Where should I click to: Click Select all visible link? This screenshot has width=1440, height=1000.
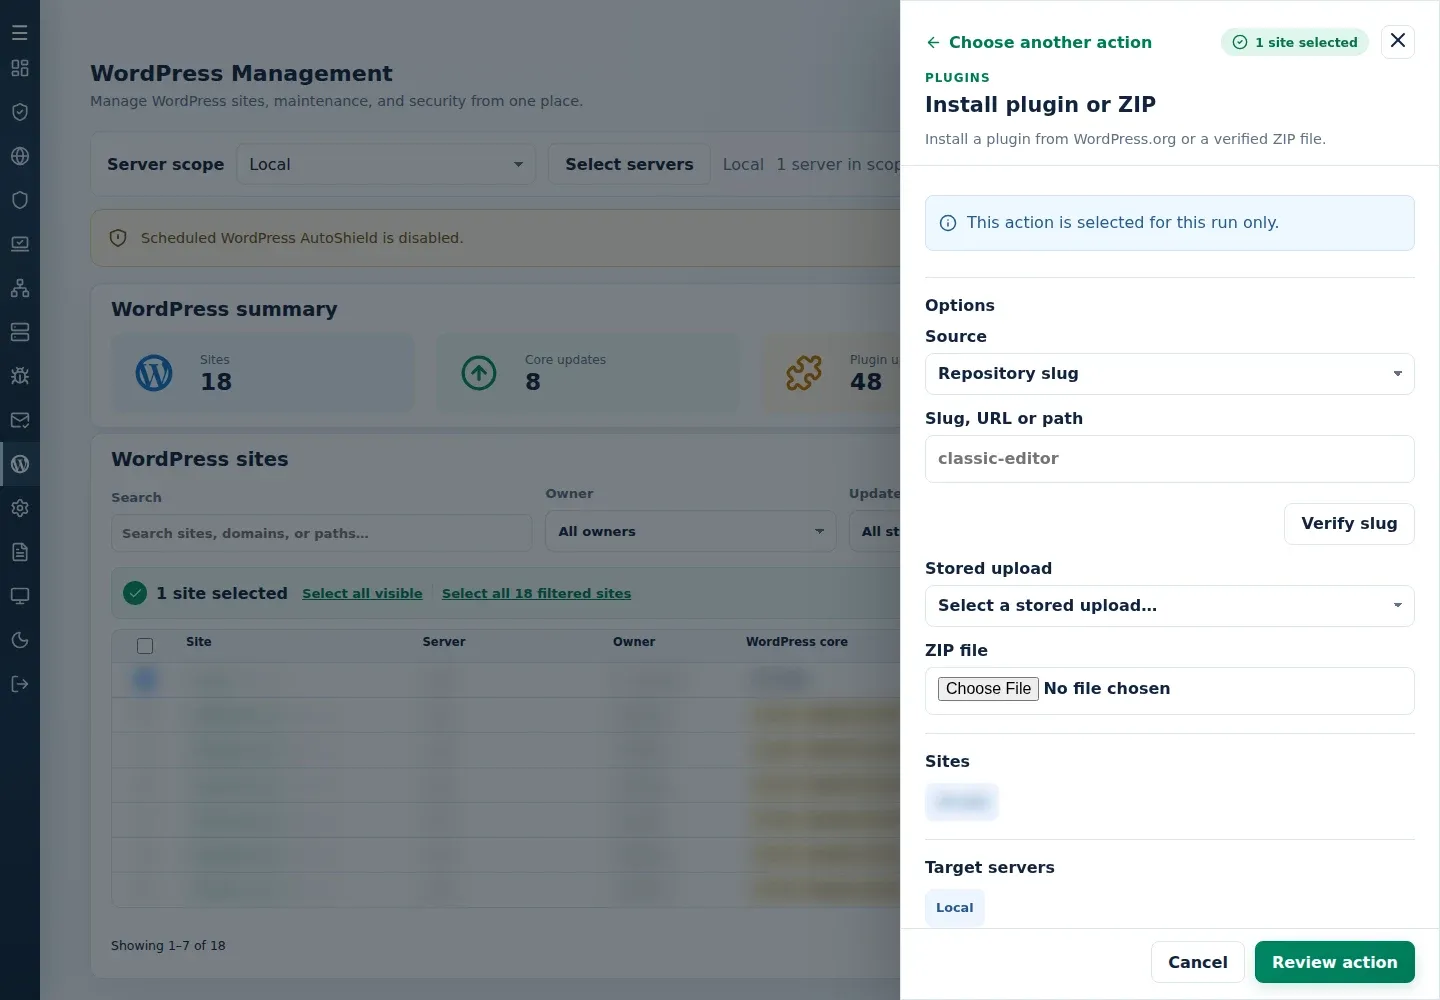coord(362,593)
